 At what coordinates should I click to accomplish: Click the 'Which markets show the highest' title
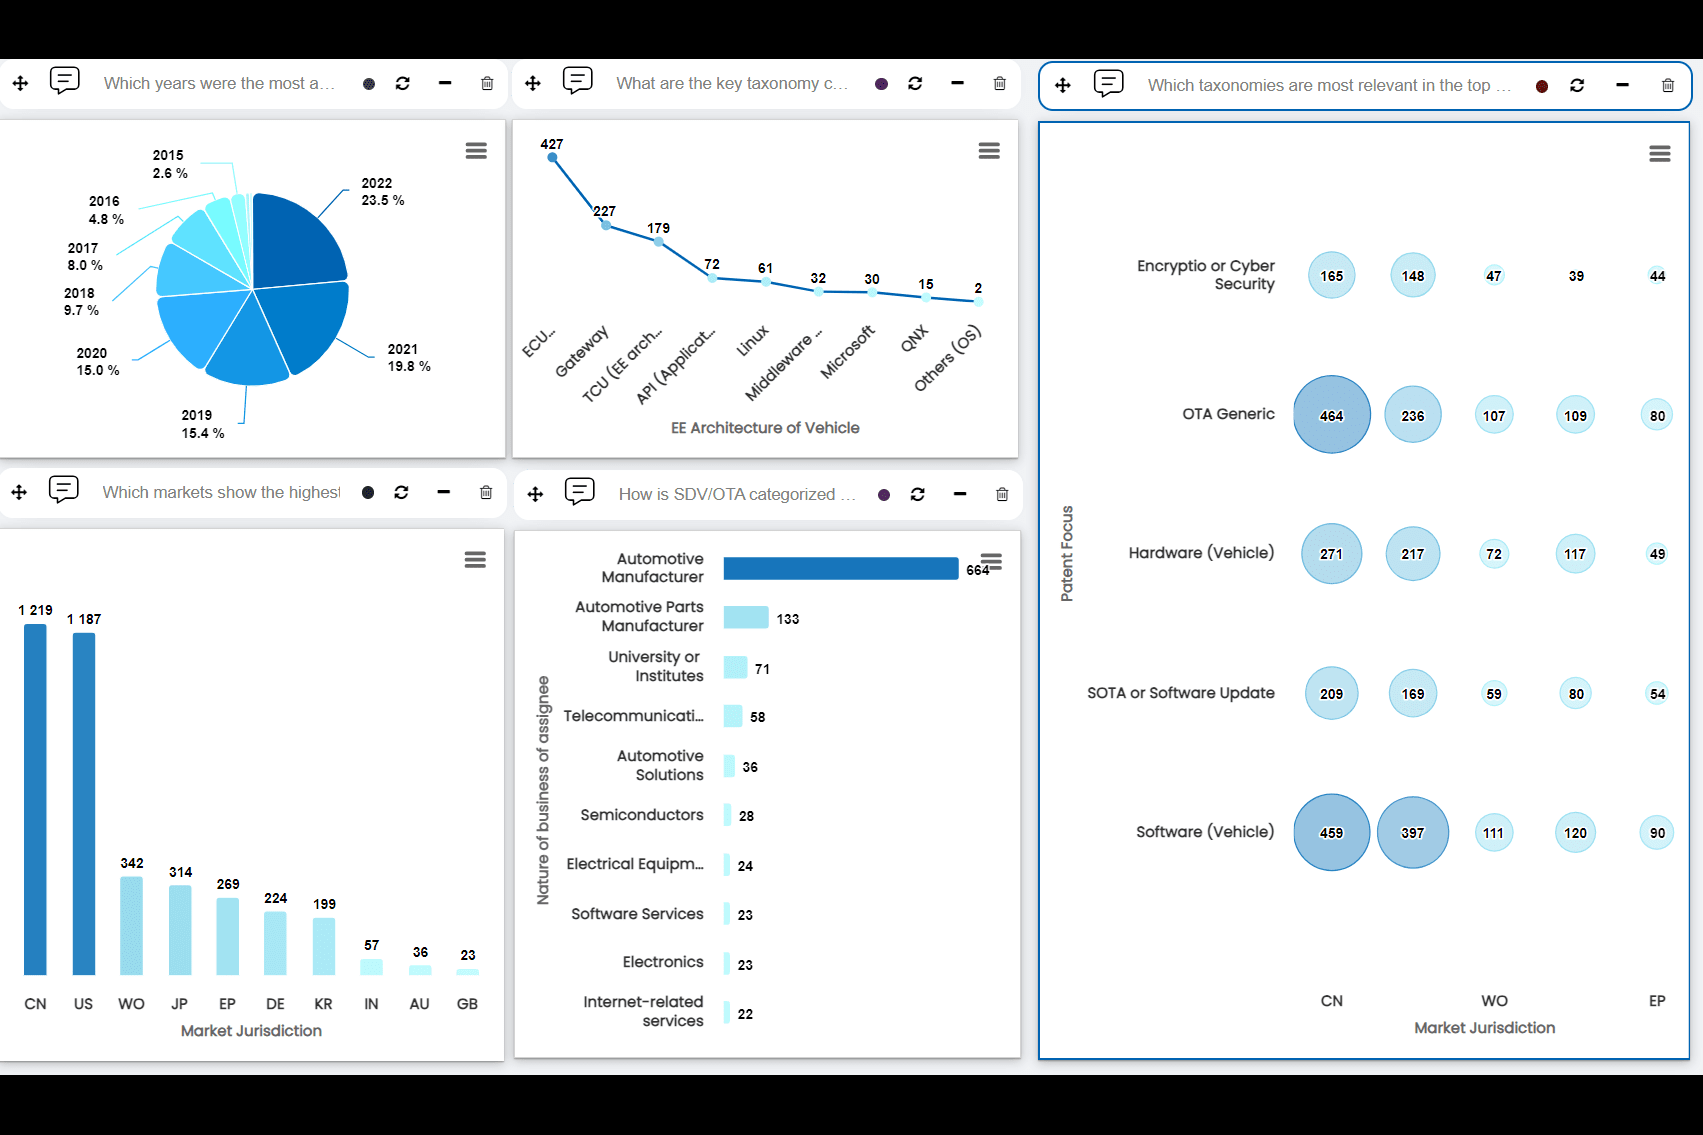pyautogui.click(x=221, y=492)
